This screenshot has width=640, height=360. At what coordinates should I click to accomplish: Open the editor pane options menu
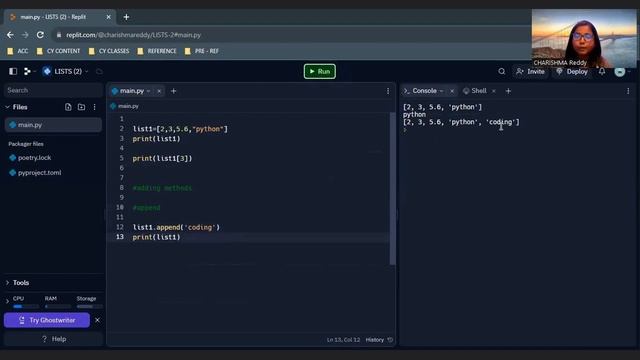tap(388, 91)
